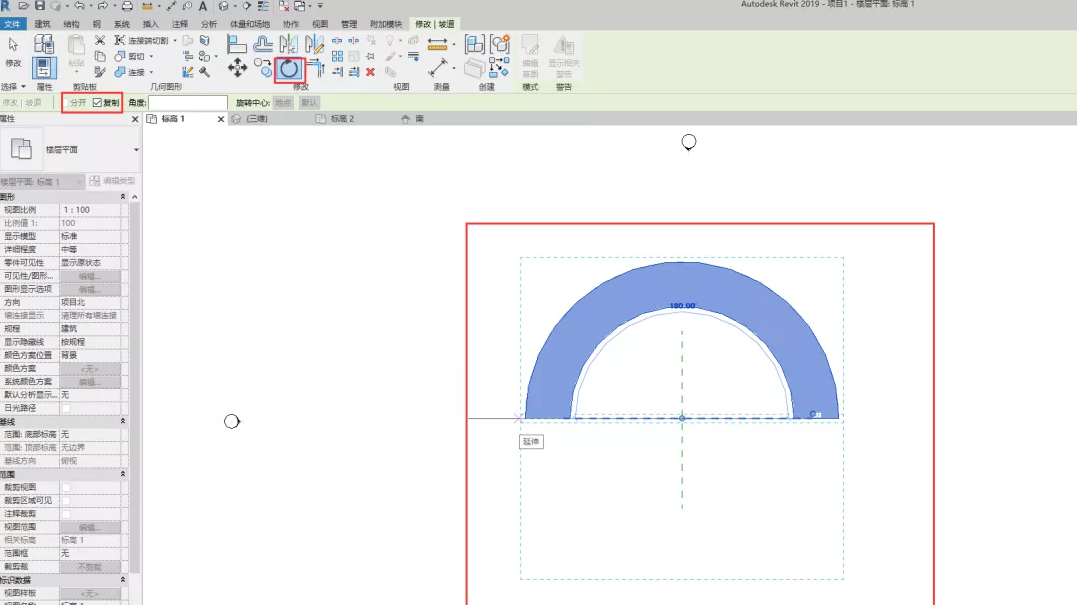Enable the 分开 (Disjoin) checkbox
1077x605 pixels.
coord(67,102)
